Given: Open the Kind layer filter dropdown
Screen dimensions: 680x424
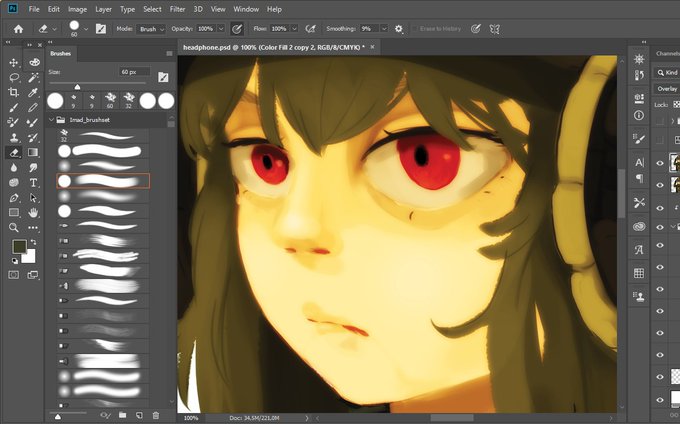Looking at the screenshot, I should (x=667, y=72).
